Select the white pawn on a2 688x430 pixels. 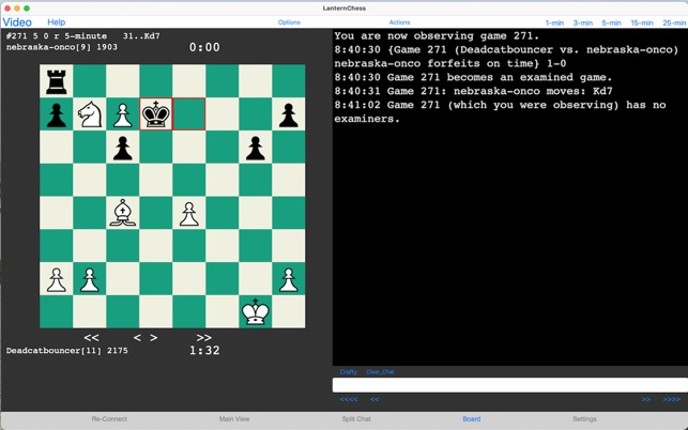[56, 280]
